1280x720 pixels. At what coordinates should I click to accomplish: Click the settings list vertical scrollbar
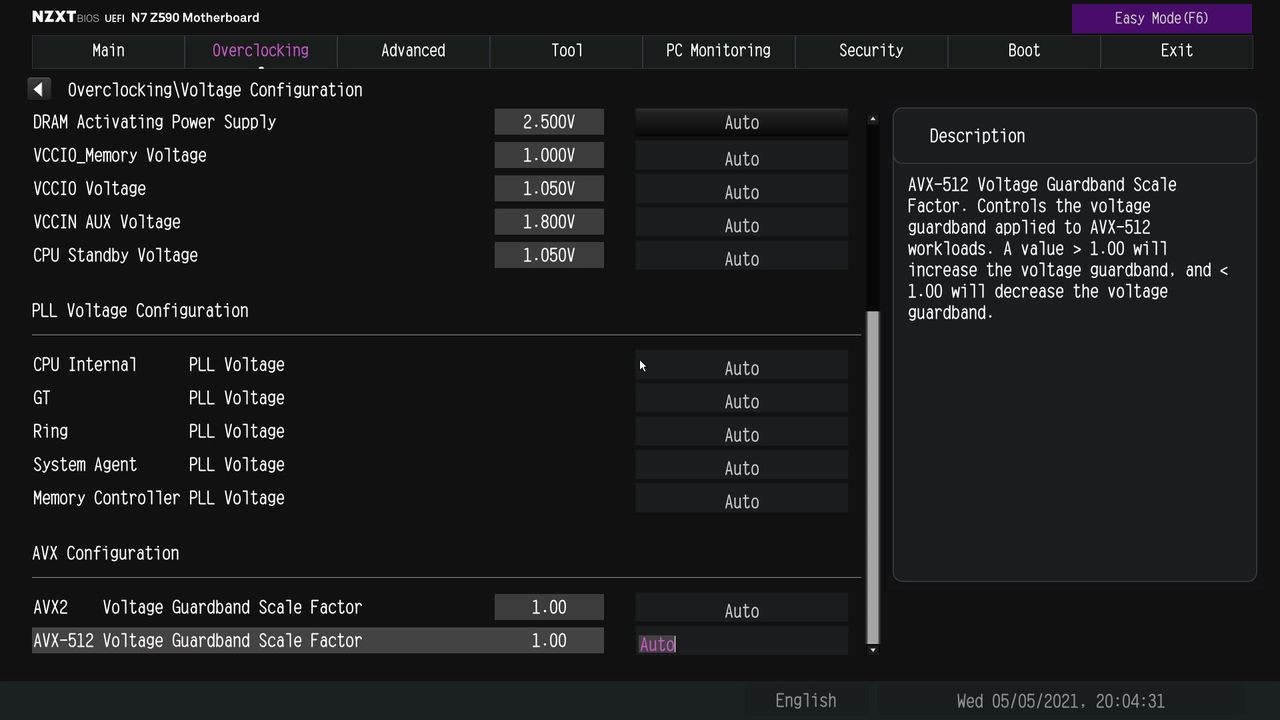point(873,477)
